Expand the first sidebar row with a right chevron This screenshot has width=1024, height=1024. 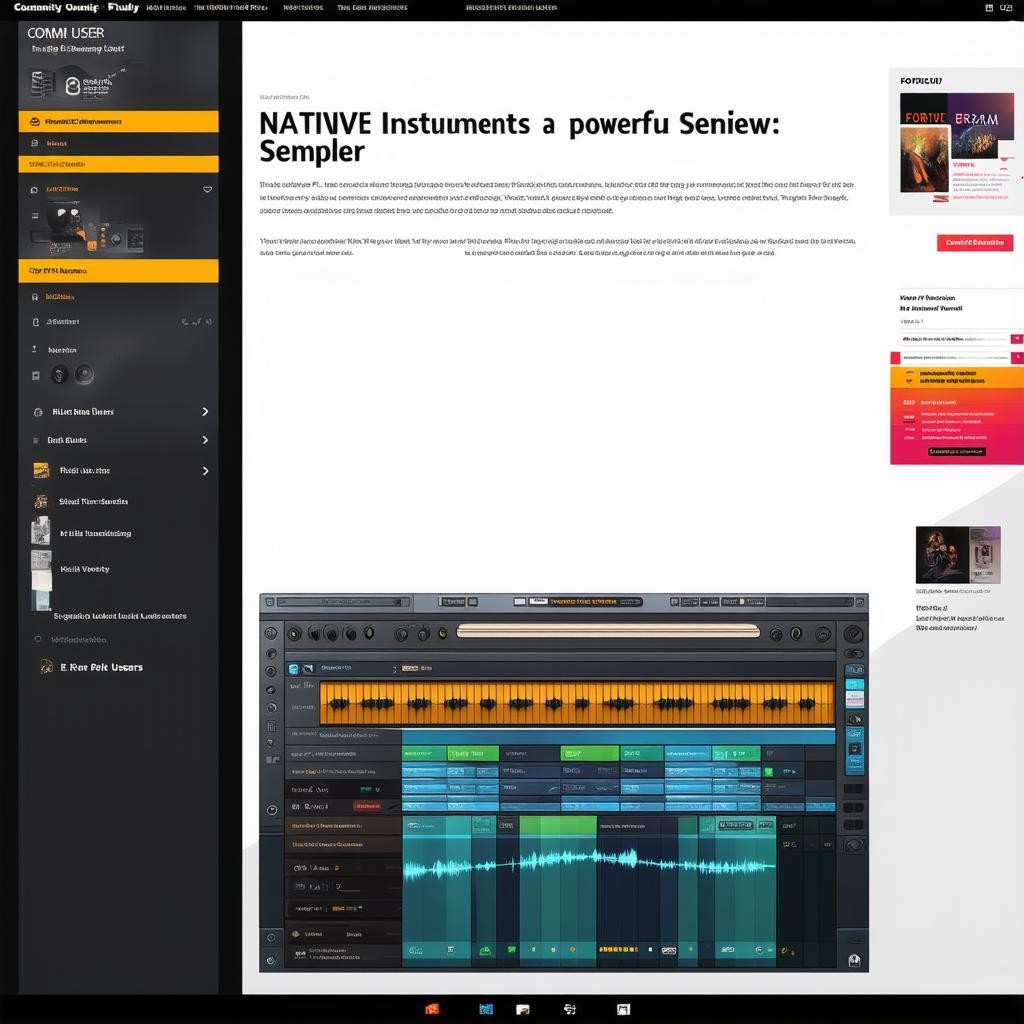click(x=205, y=412)
